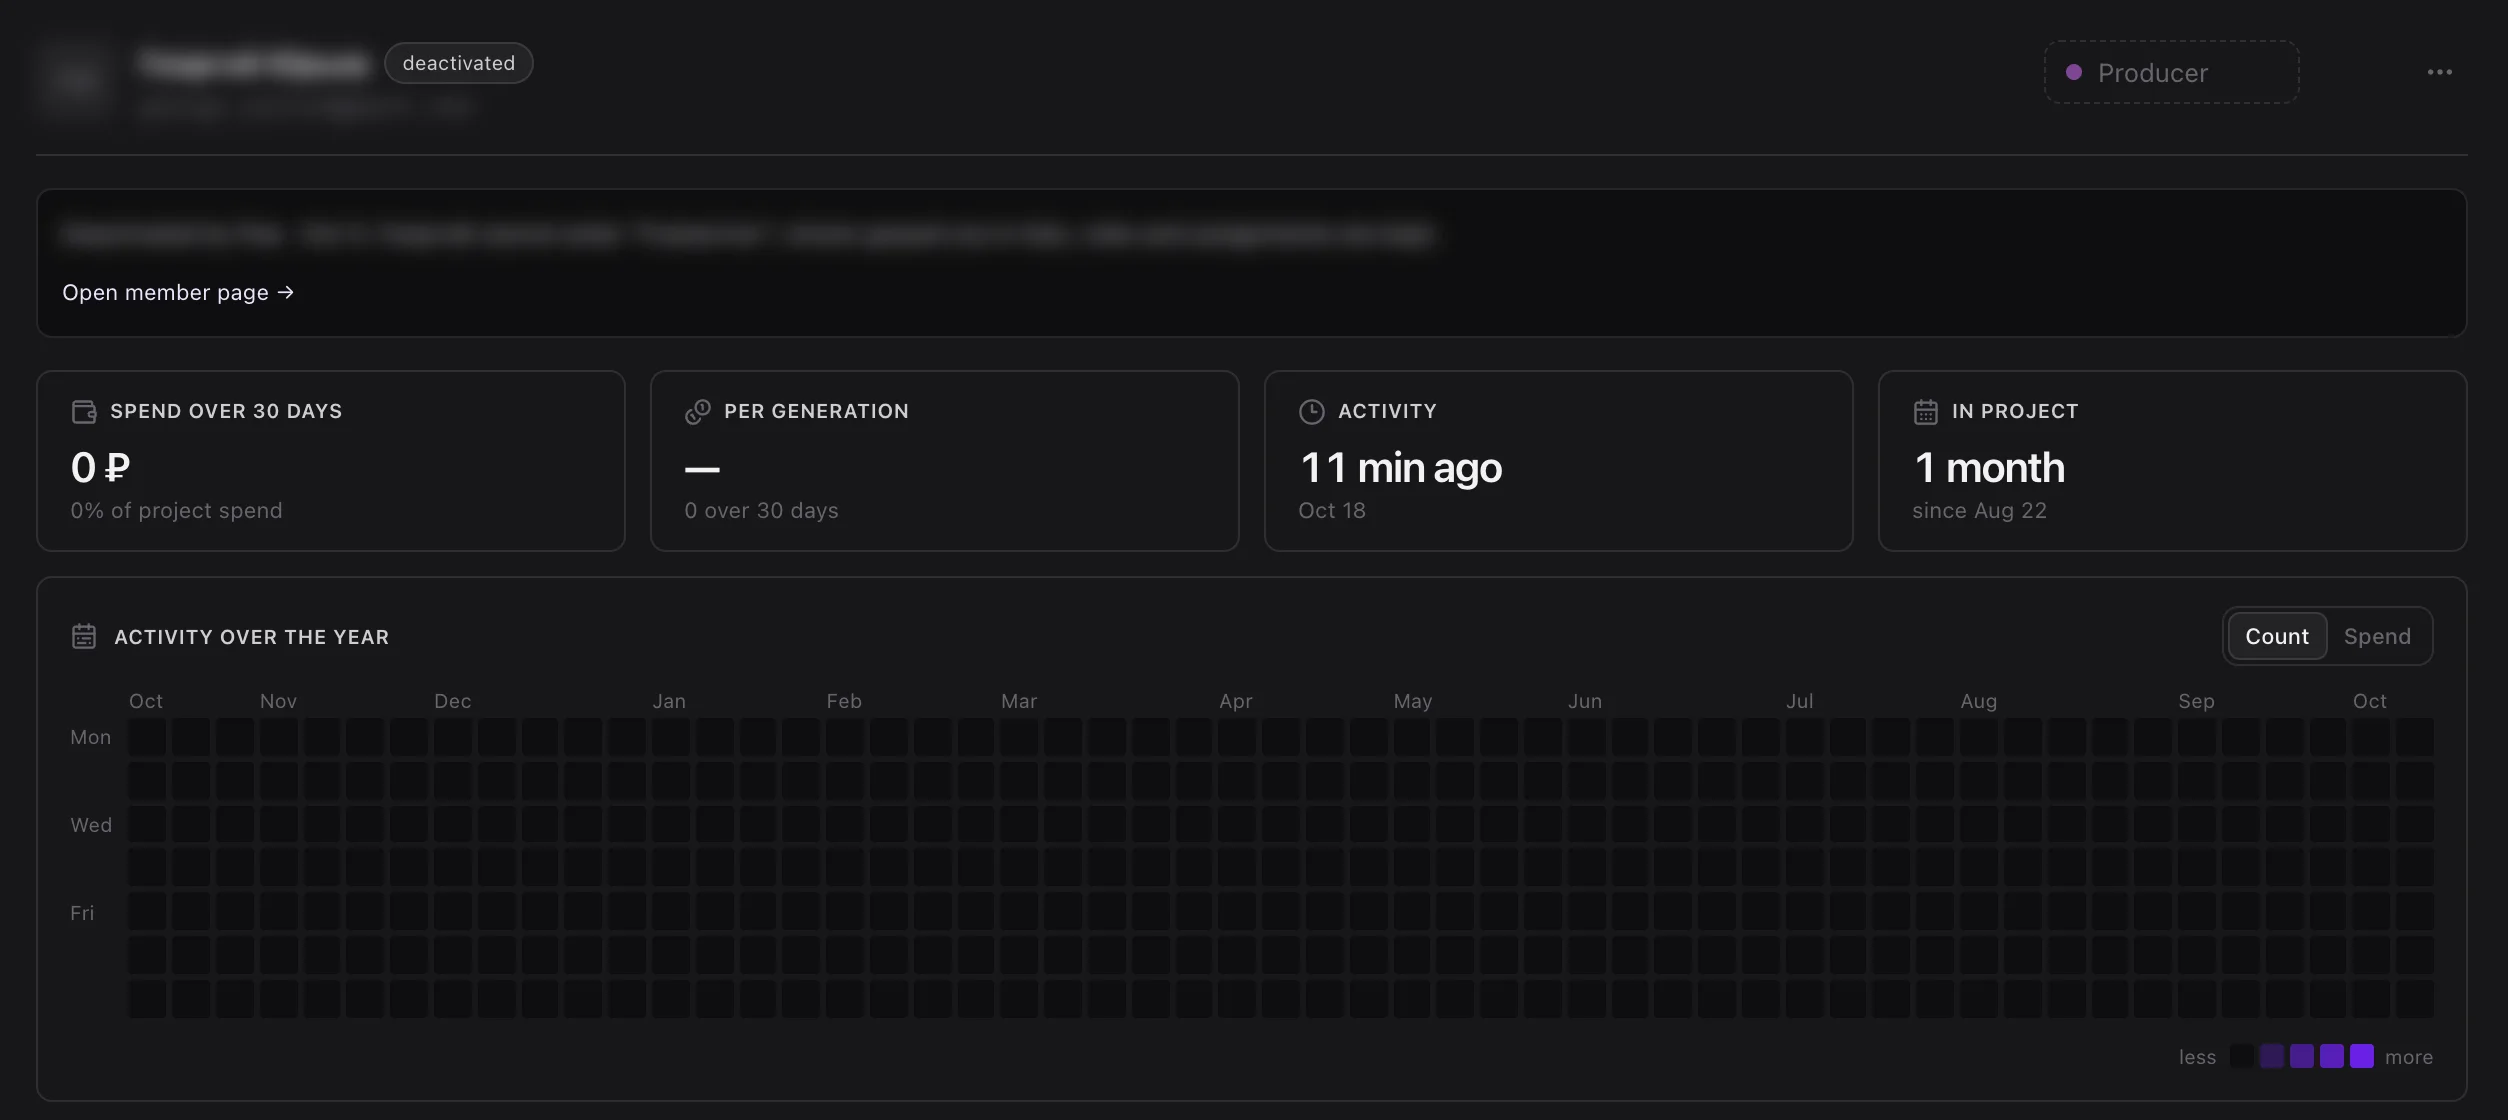Click the 'Jan' month label in heatmap
2508x1120 pixels.
pyautogui.click(x=669, y=701)
